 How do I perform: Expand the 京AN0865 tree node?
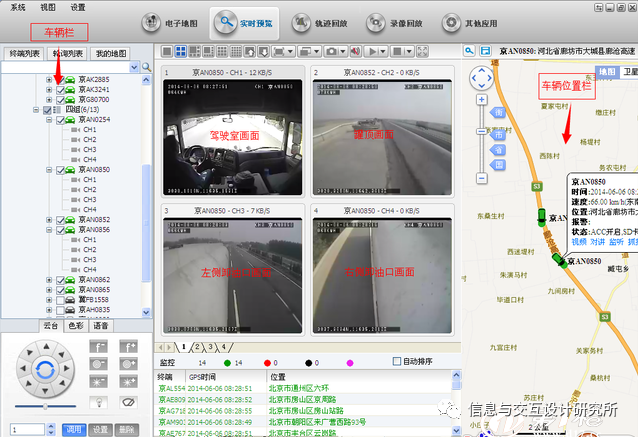click(x=49, y=290)
